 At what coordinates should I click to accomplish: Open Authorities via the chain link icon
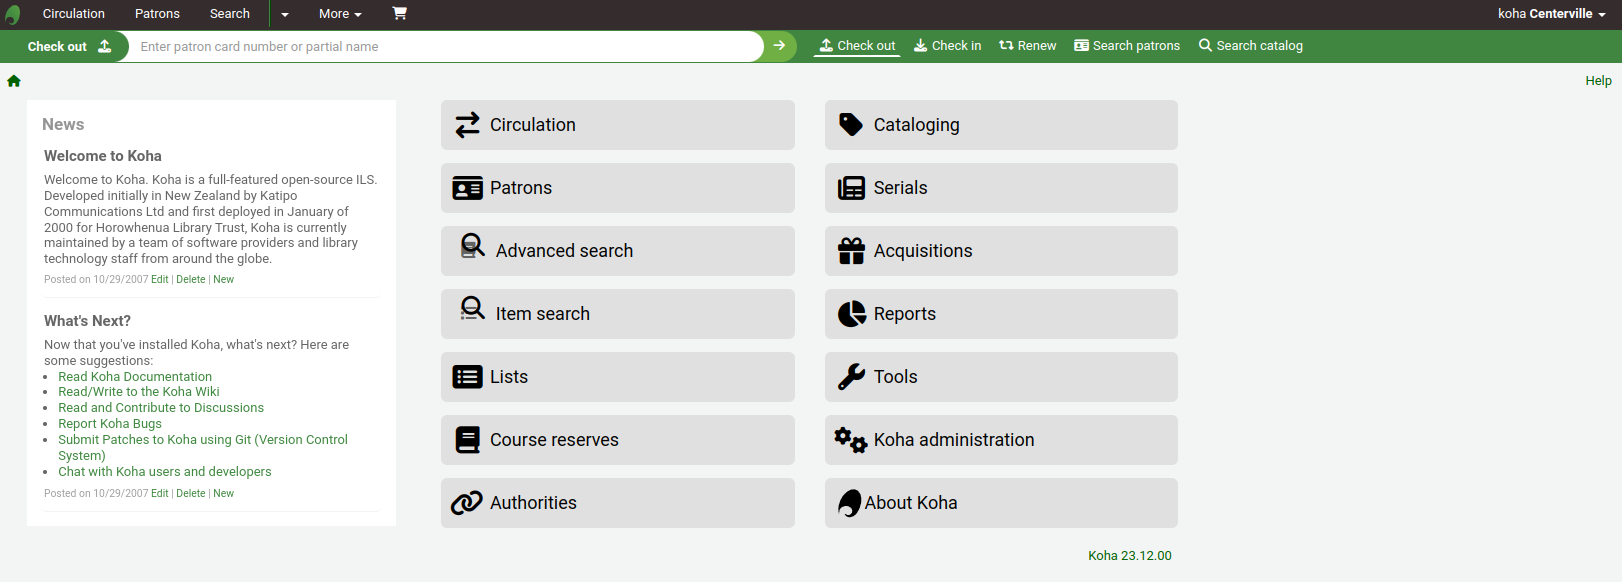coord(466,503)
